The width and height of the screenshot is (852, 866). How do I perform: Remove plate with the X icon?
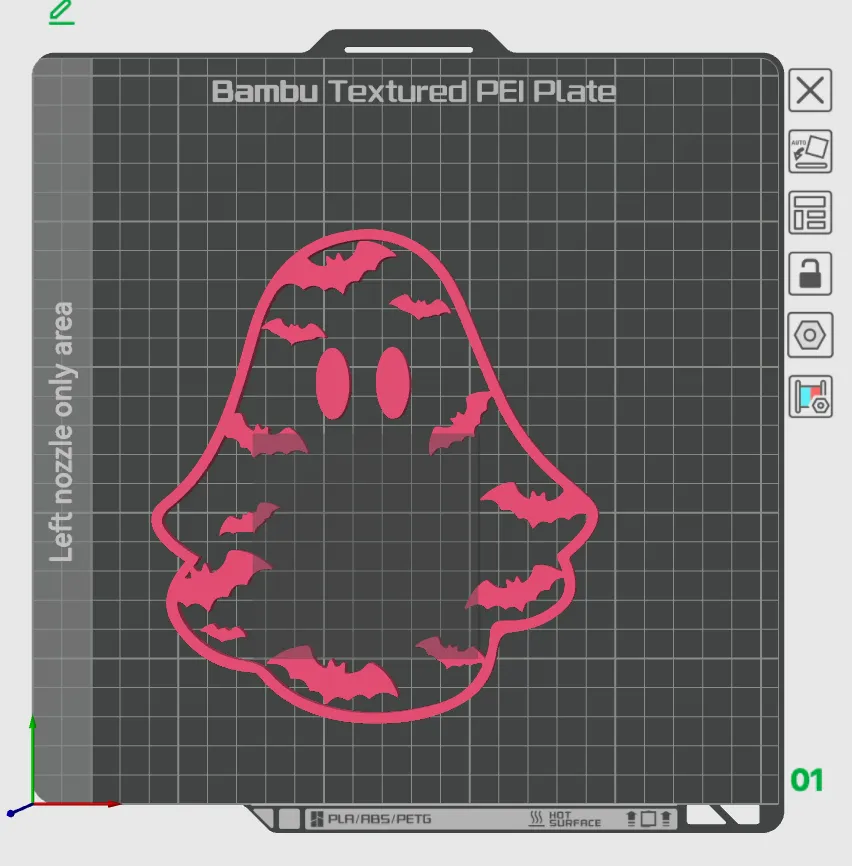coord(809,90)
